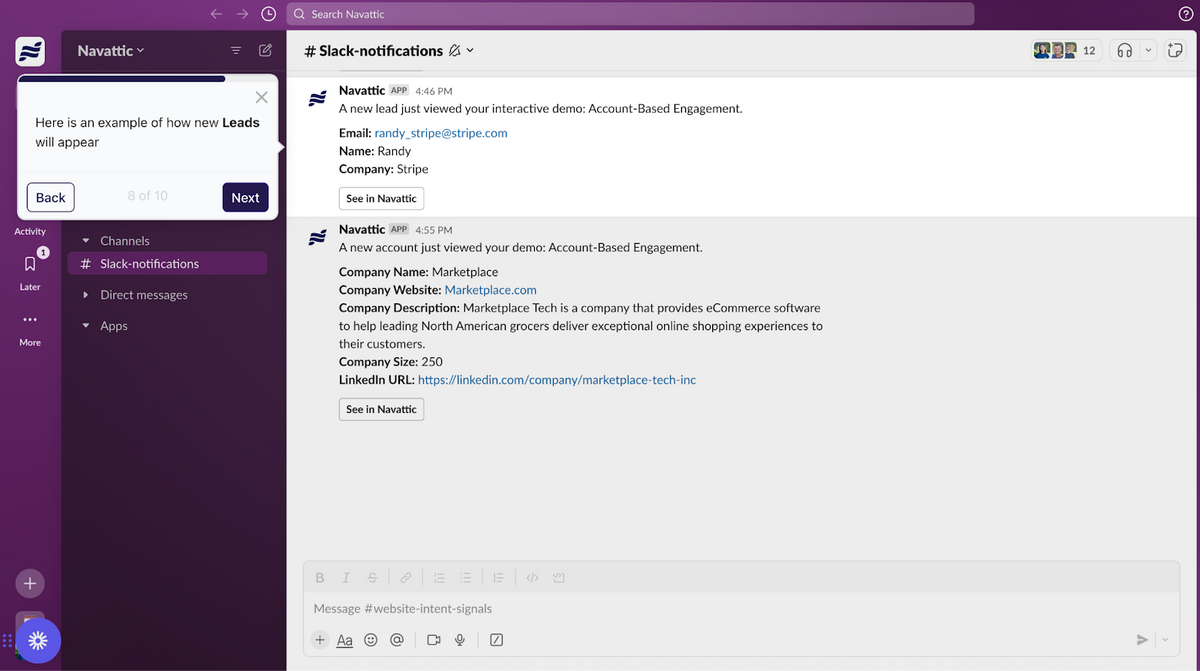Click Next in the tour popup
The height and width of the screenshot is (671, 1200).
pos(245,197)
